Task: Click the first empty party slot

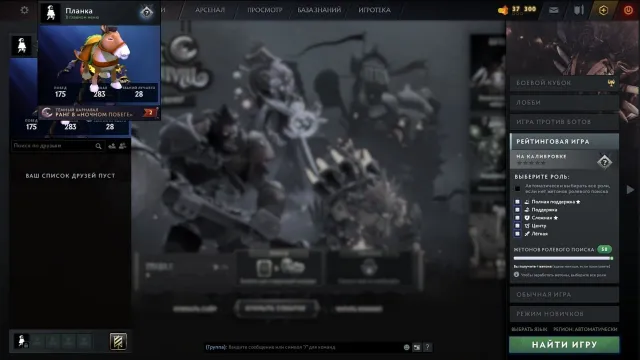Action: (x=37, y=341)
